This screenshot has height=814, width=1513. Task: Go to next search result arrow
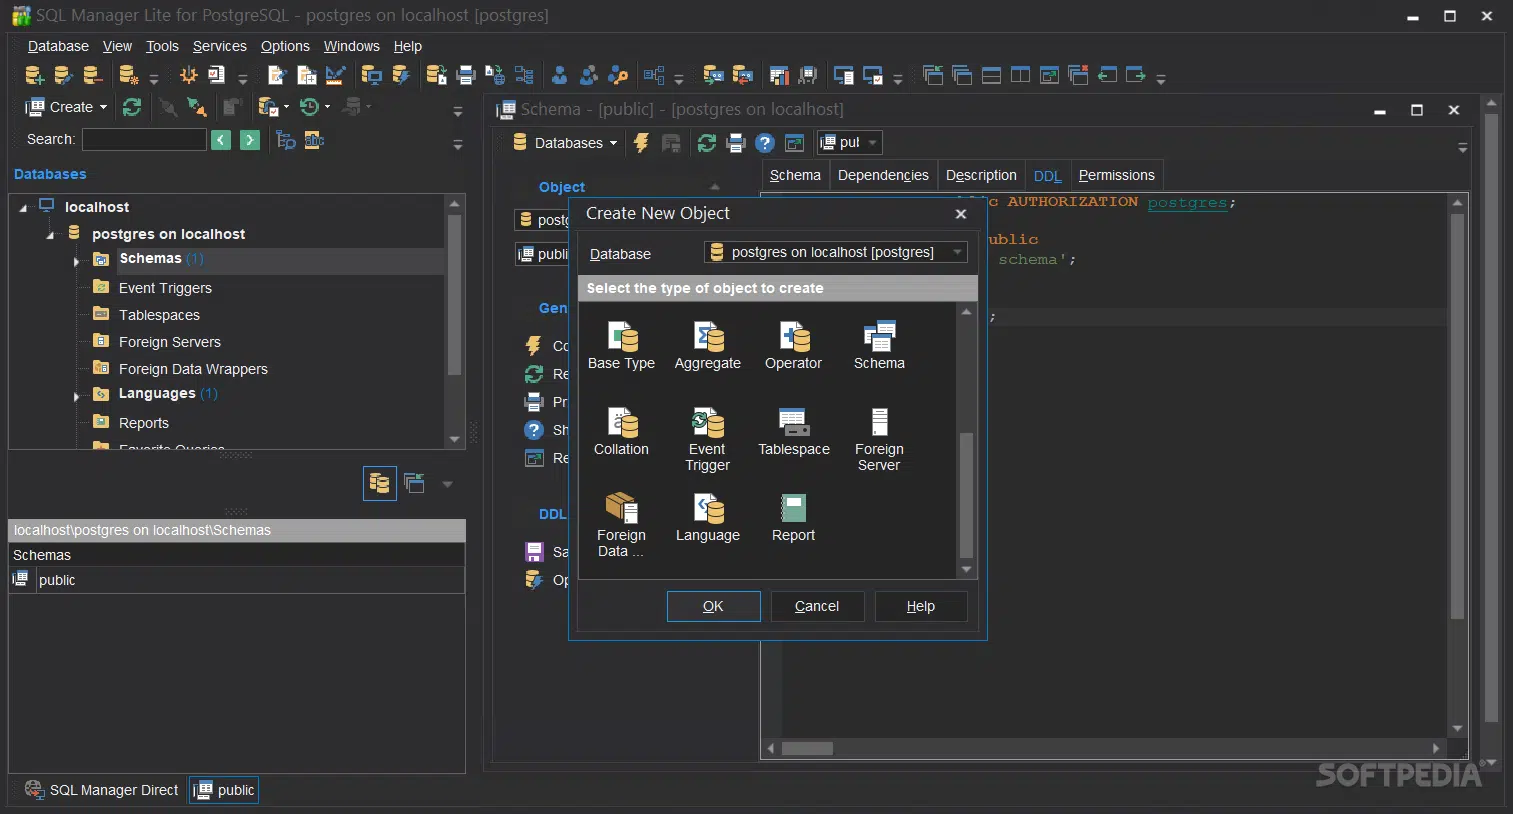point(250,140)
